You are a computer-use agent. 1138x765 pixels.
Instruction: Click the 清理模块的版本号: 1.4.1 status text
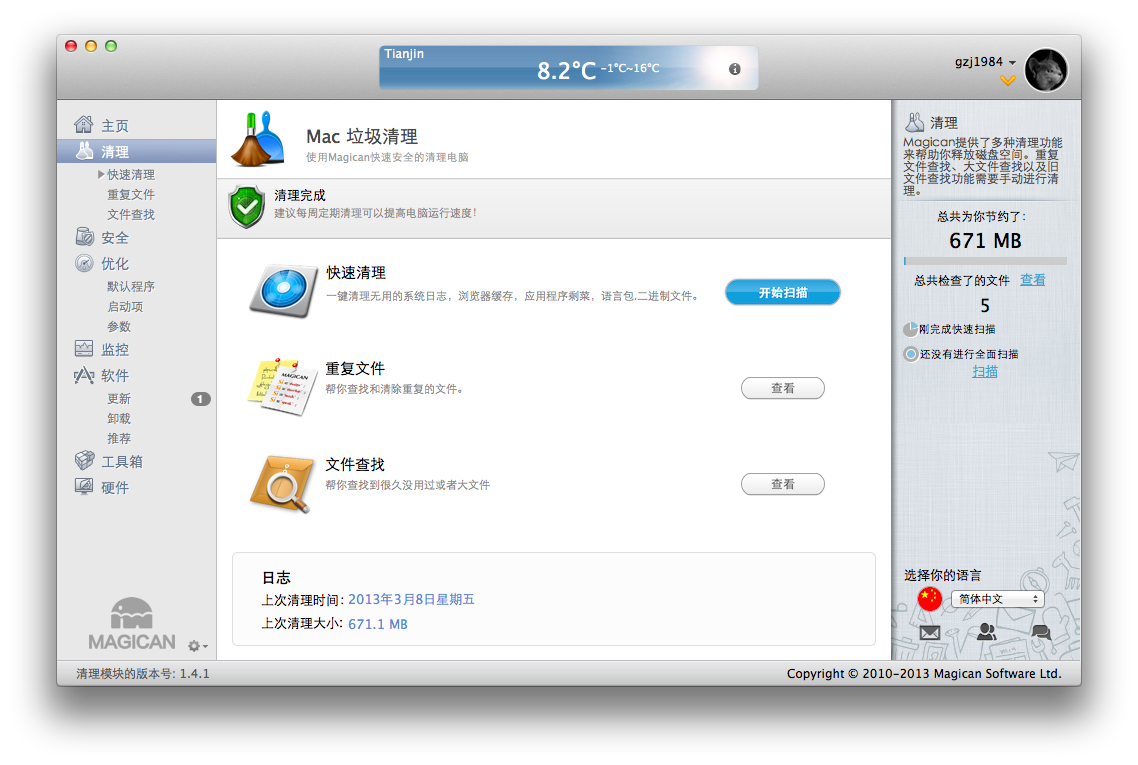[x=143, y=674]
